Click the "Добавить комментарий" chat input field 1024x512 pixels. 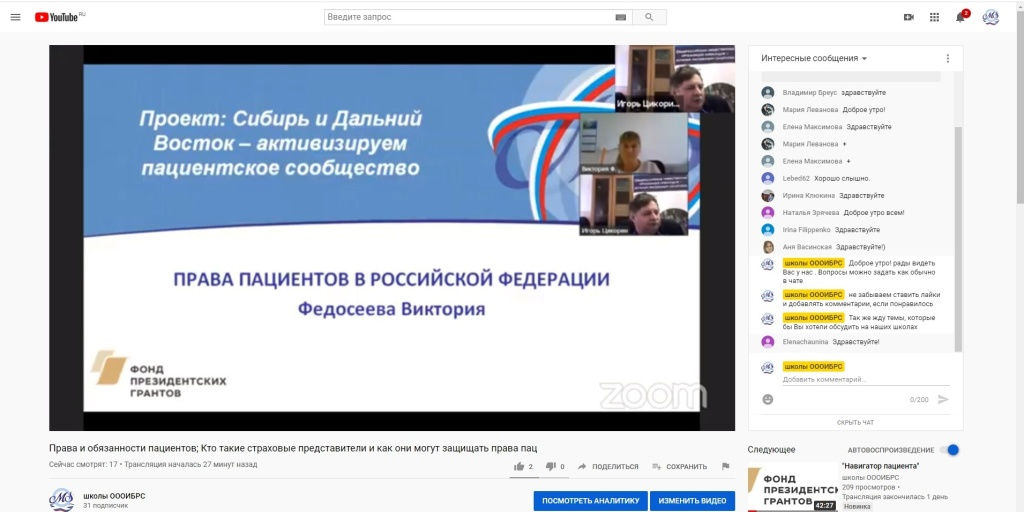tap(860, 380)
